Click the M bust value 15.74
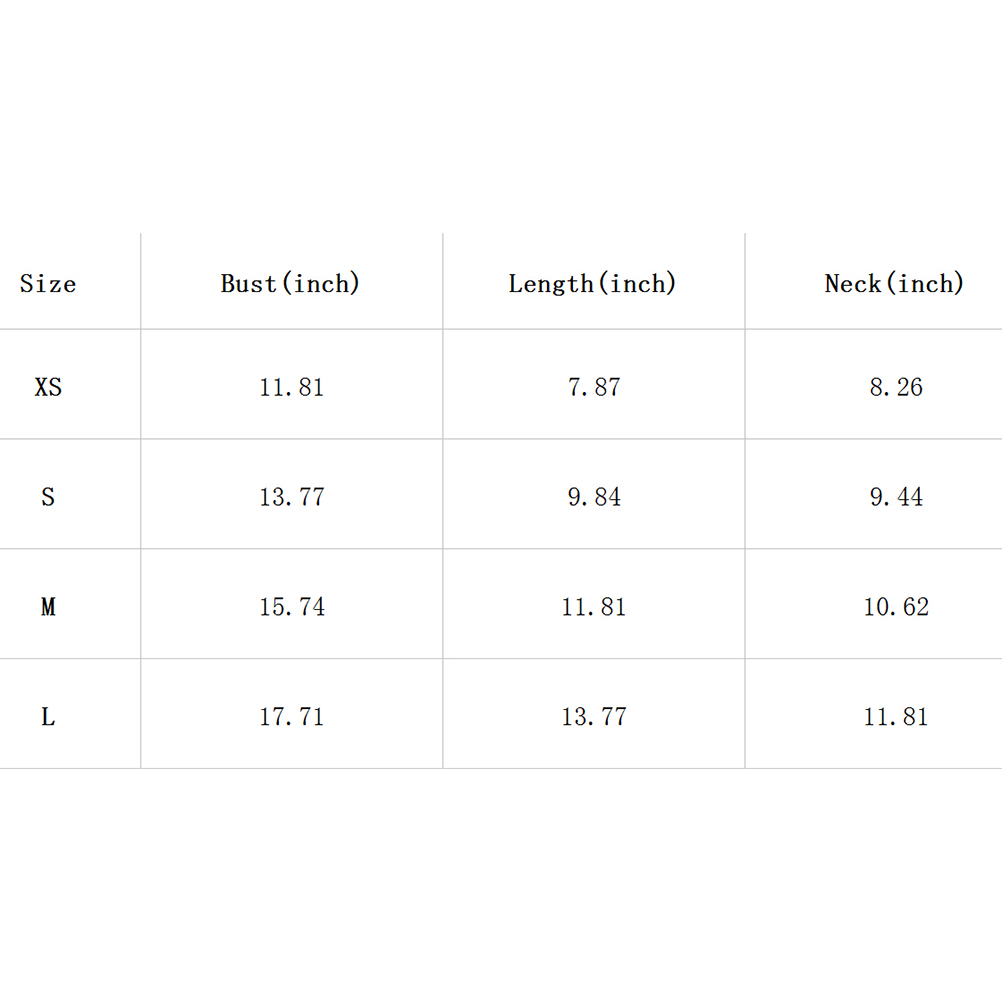 point(292,607)
